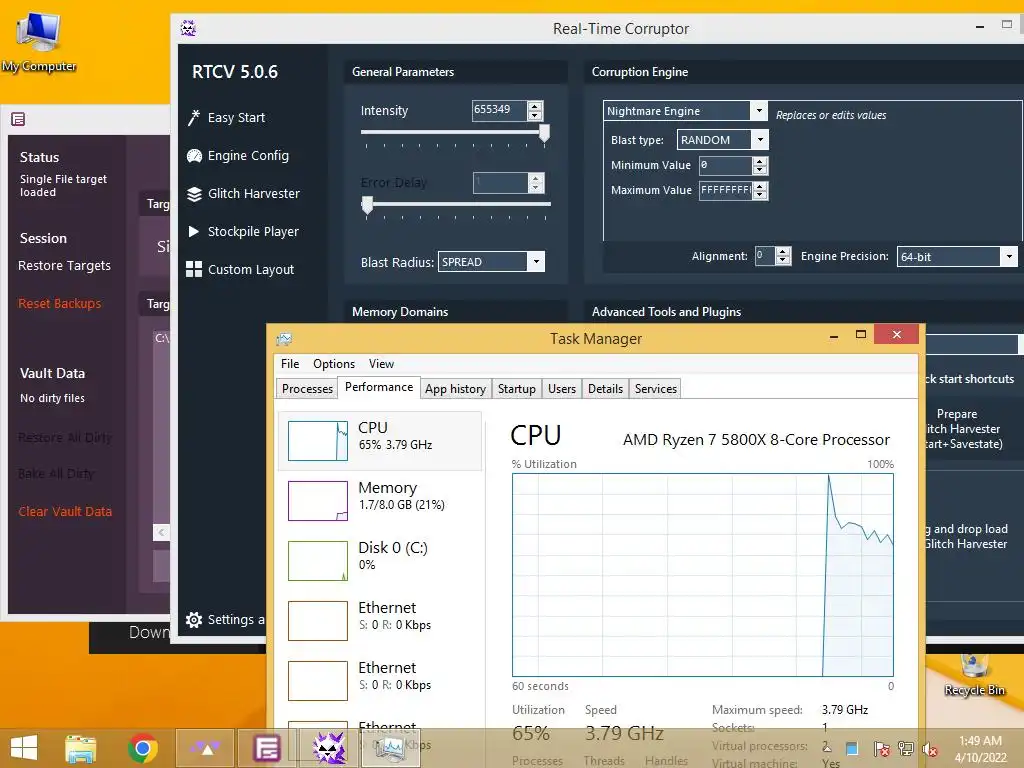The height and width of the screenshot is (768, 1024).
Task: Open the corruption engine dropdown (Nightmare Engine)
Action: [x=758, y=111]
